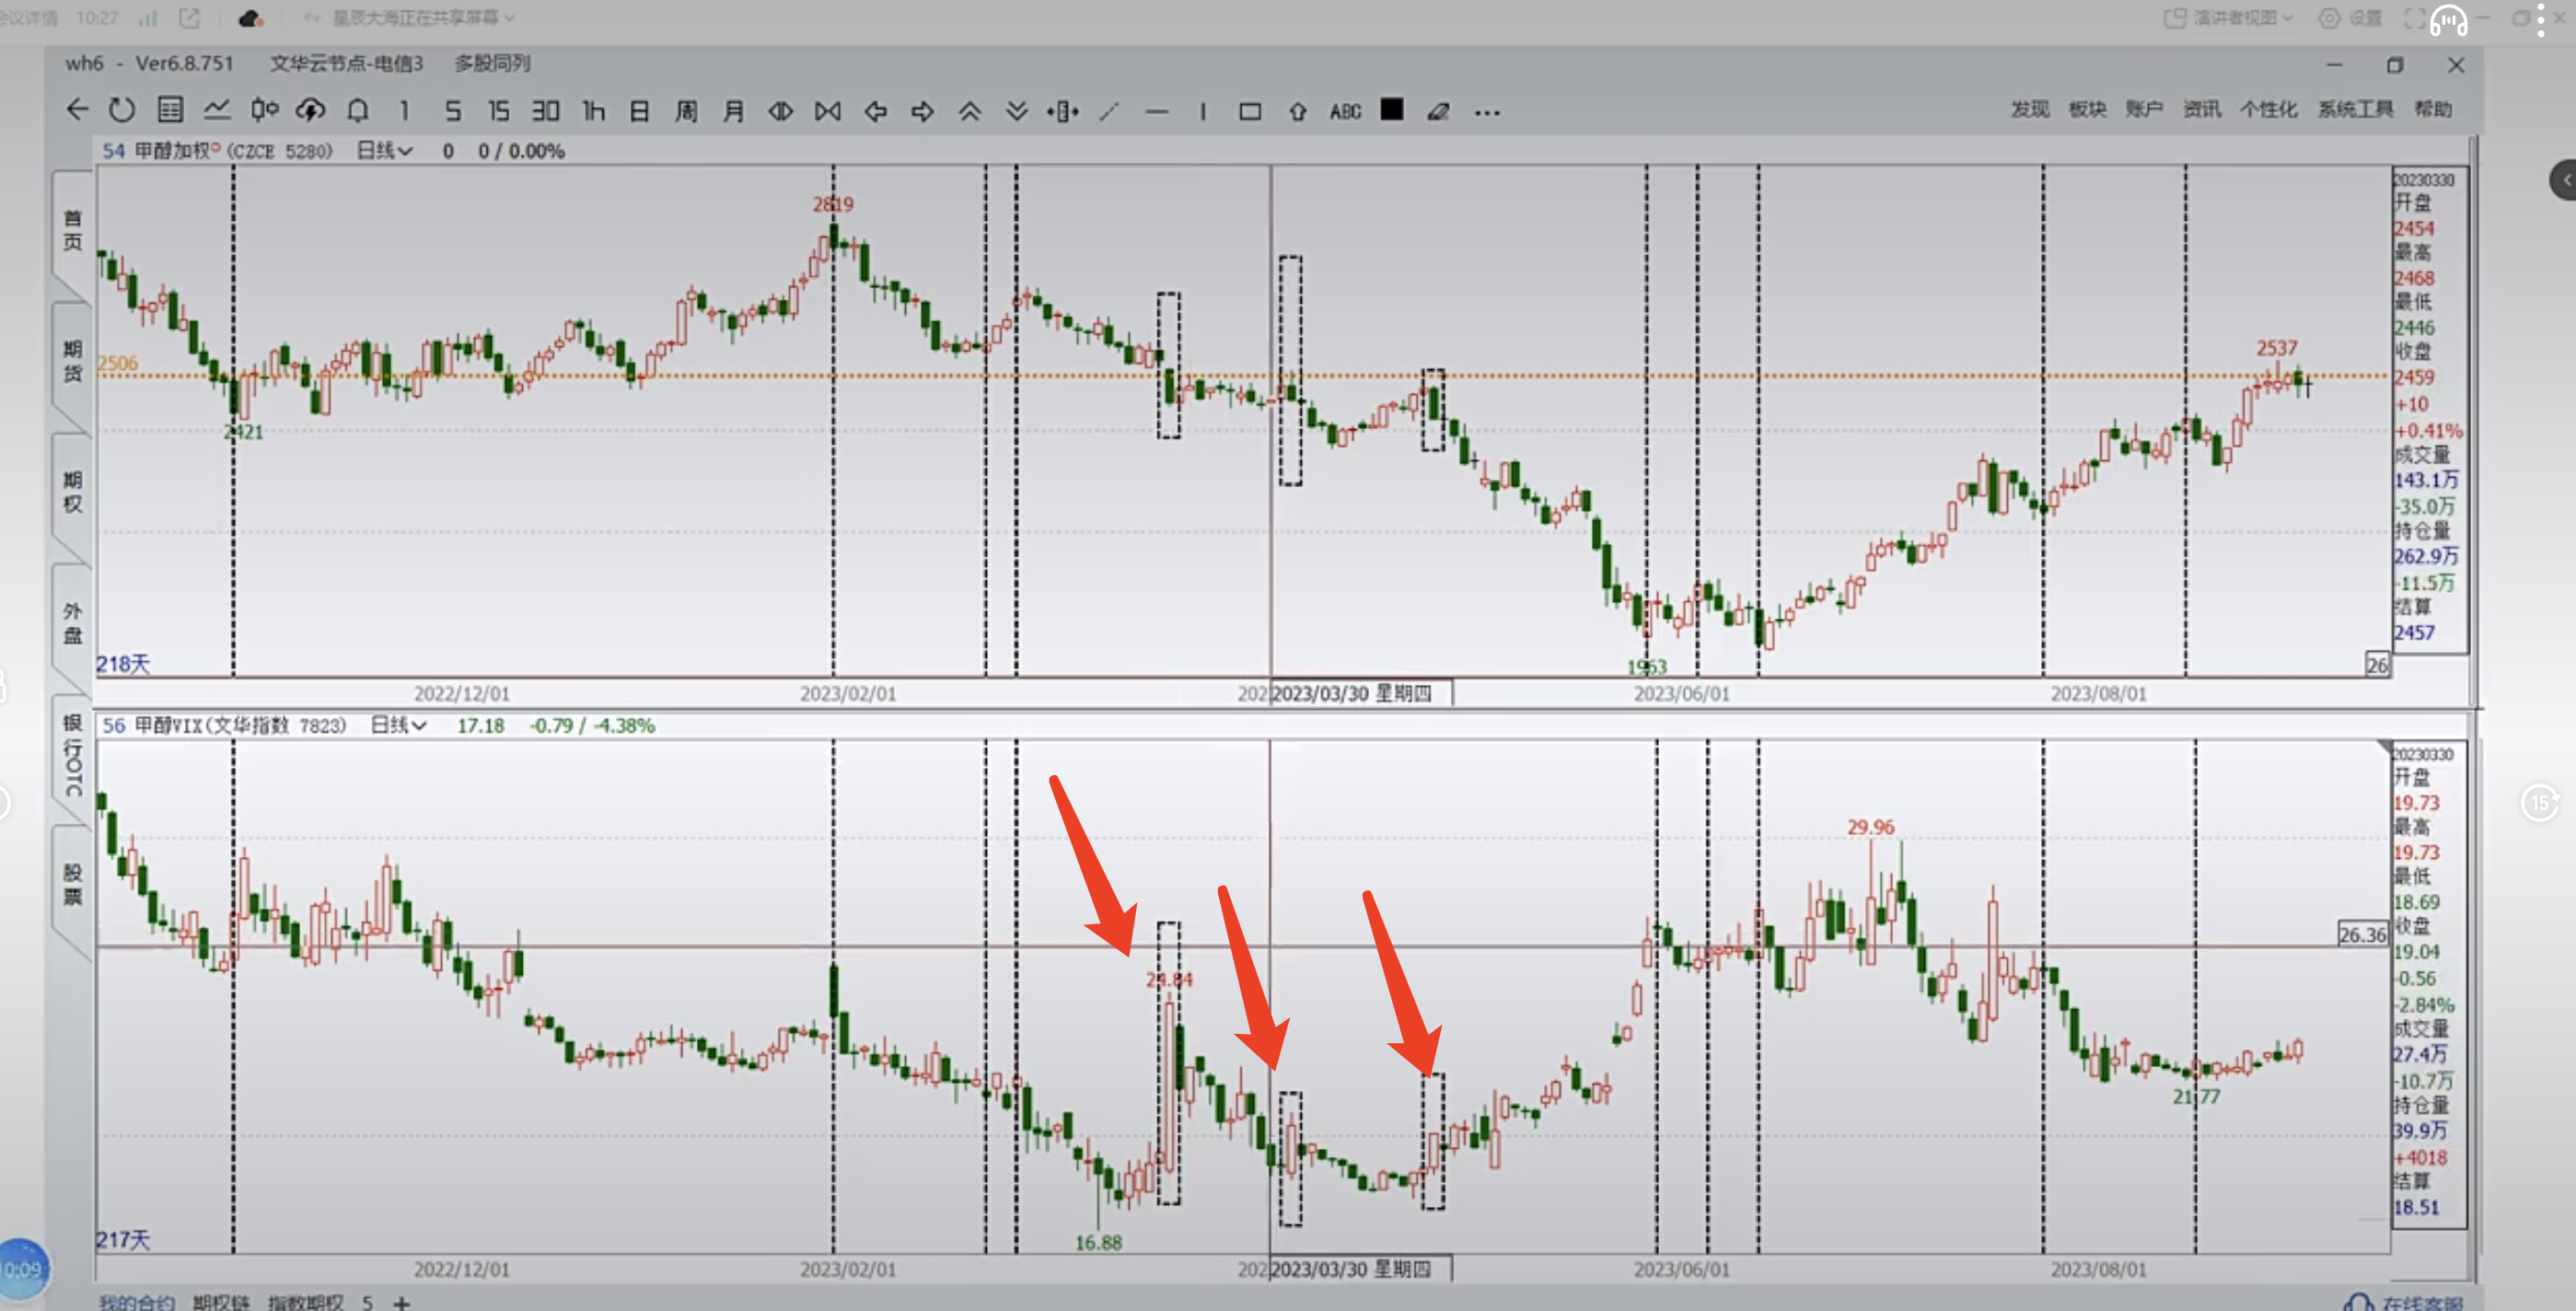
Task: Click the horizontal line drawing tool
Action: tap(1156, 111)
